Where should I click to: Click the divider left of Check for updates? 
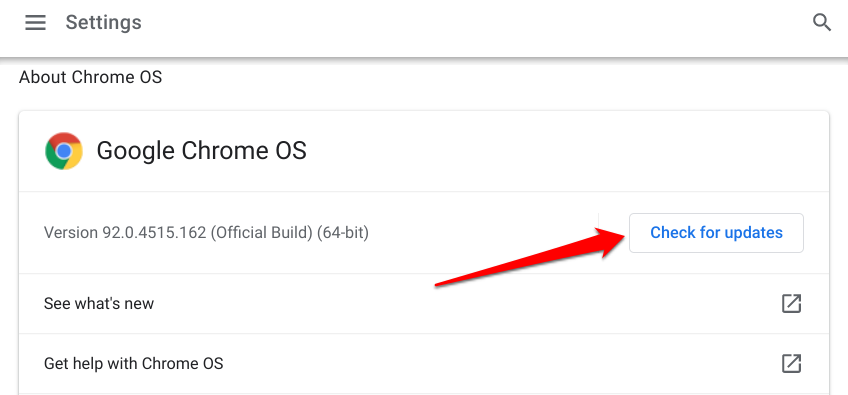(x=599, y=233)
